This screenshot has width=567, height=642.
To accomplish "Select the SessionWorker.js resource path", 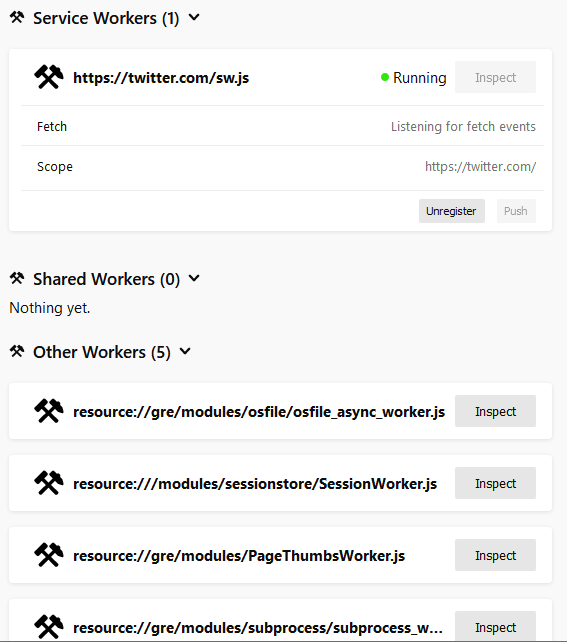I will point(255,484).
